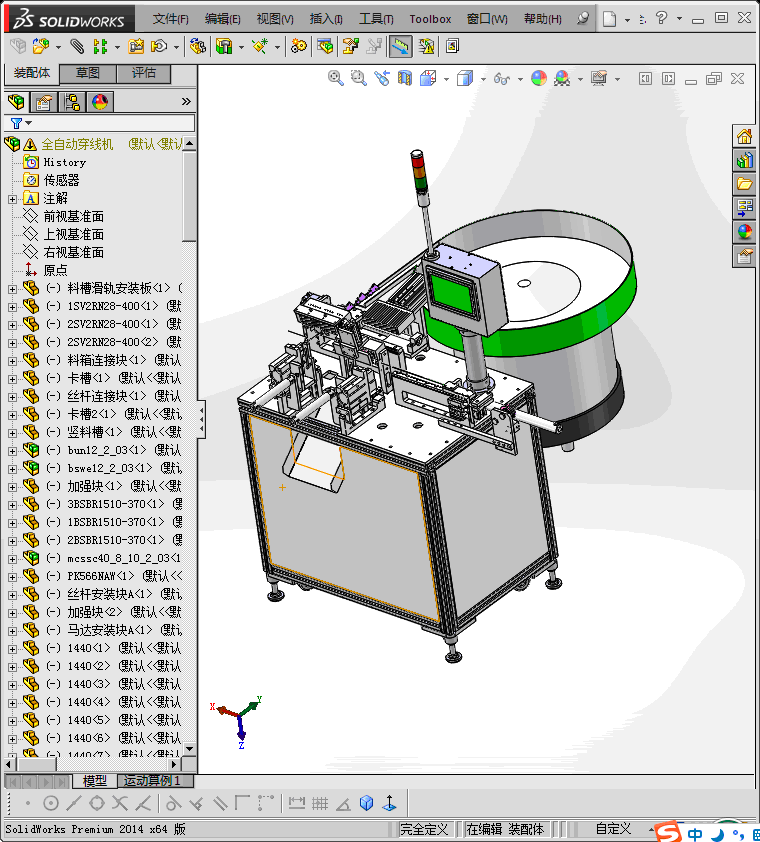
Task: Switch to the 运动算例 1 tab
Action: [152, 780]
